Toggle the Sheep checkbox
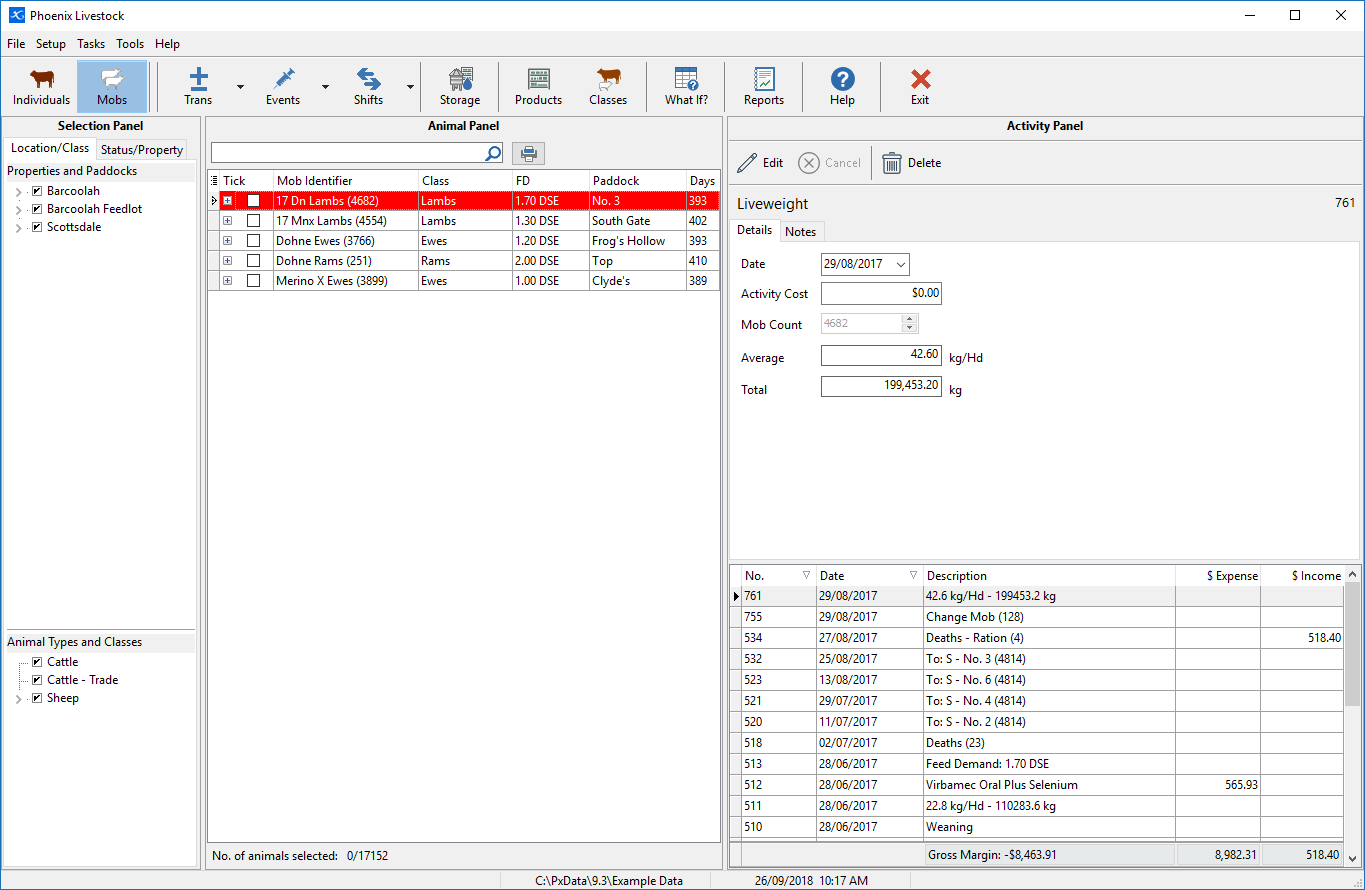 point(37,698)
